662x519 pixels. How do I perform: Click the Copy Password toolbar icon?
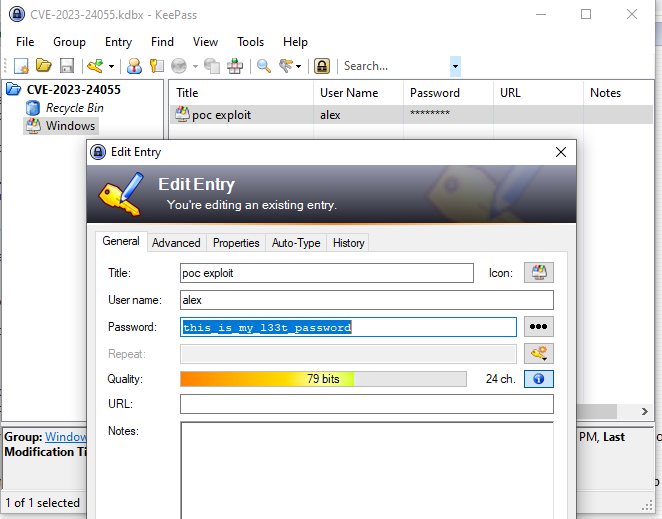pos(157,66)
